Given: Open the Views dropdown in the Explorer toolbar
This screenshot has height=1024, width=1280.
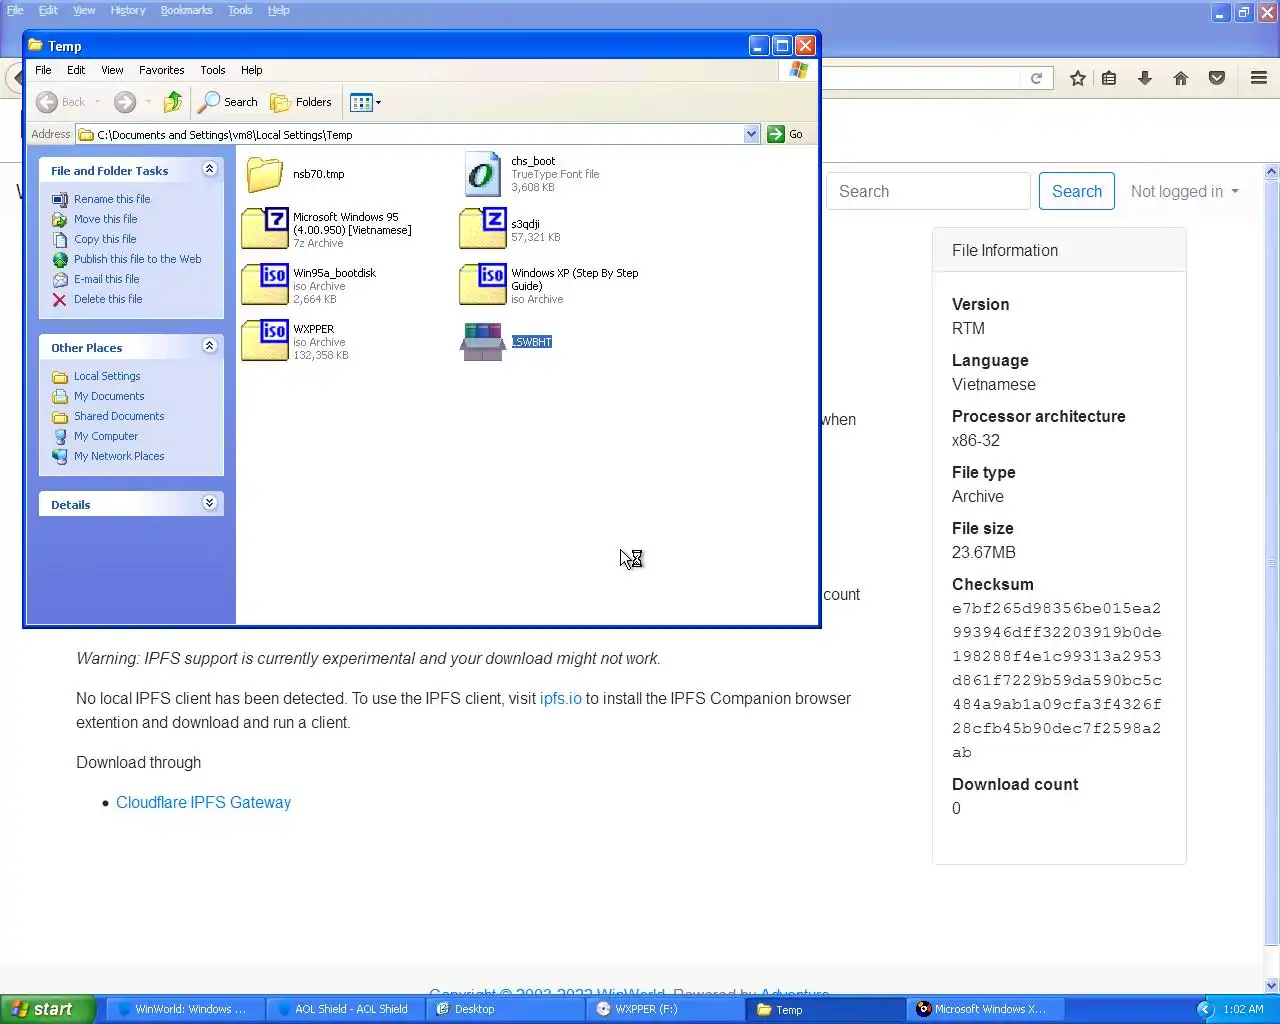Looking at the screenshot, I should (366, 102).
